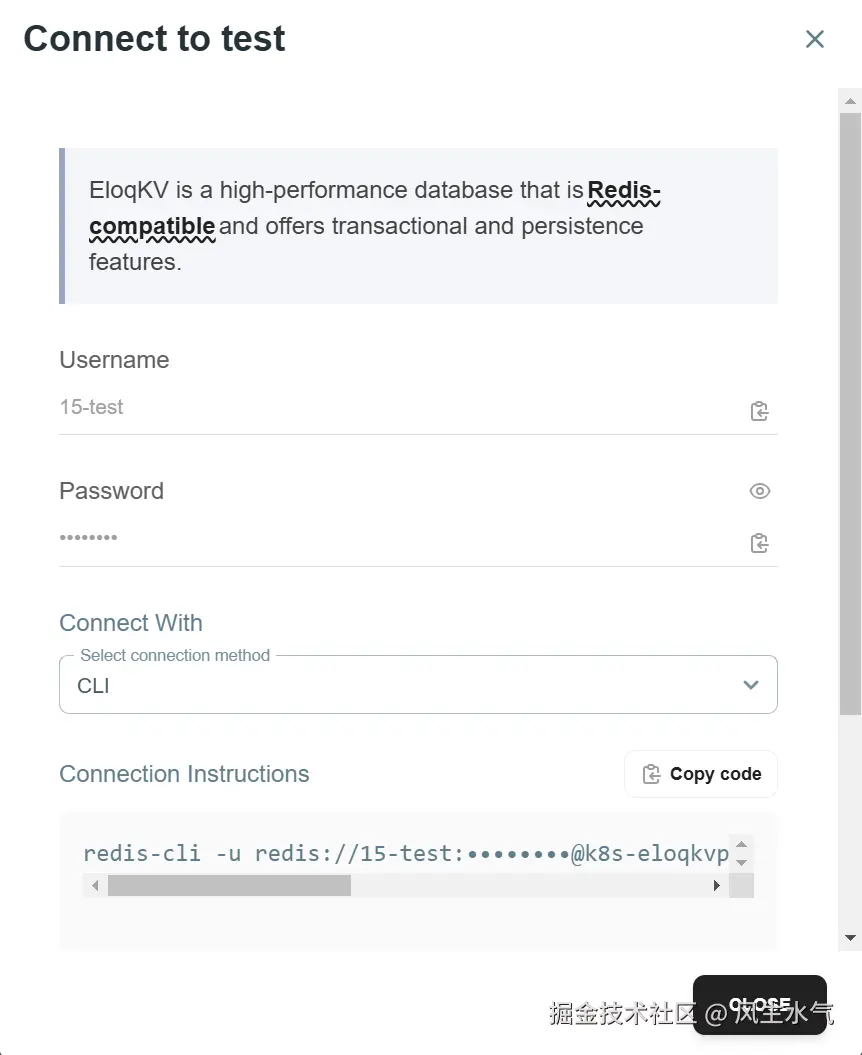Click the Copy code button

click(x=701, y=774)
